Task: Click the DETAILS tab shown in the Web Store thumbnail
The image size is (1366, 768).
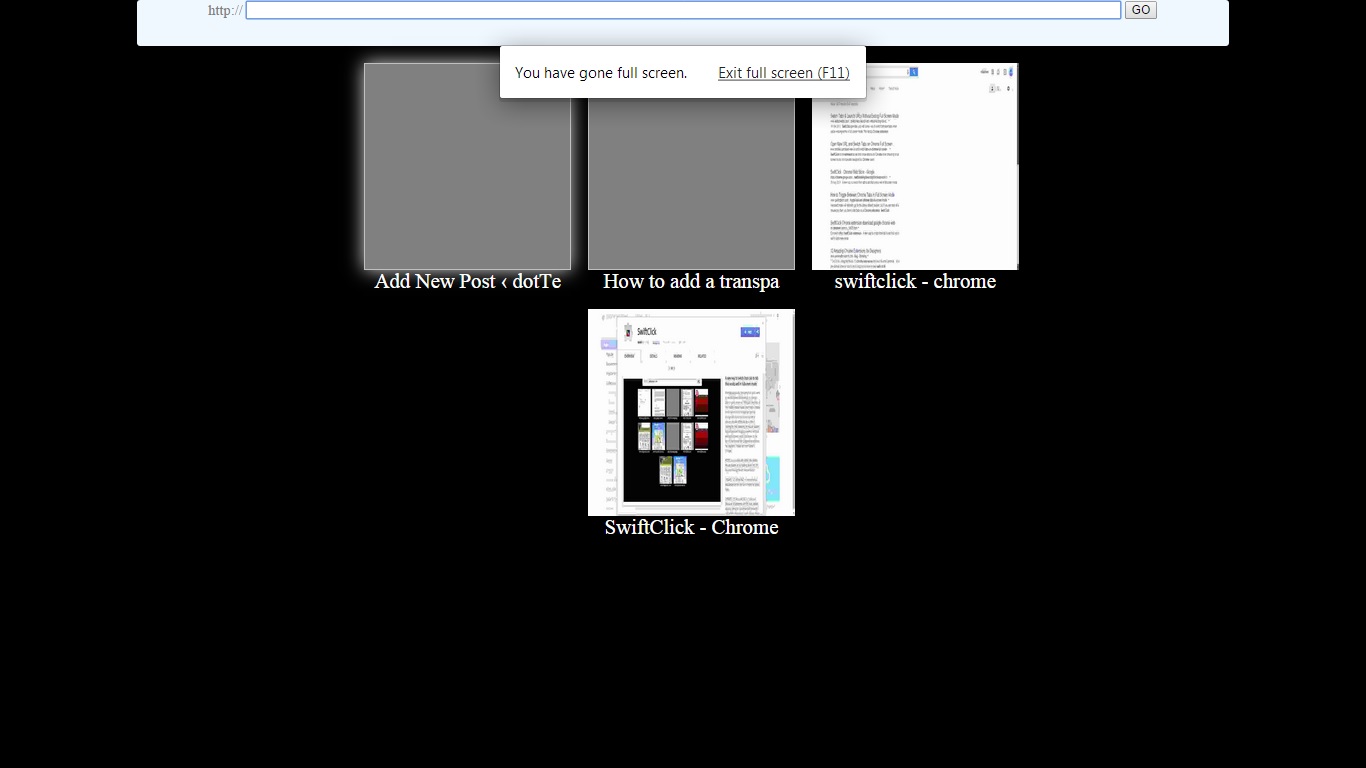Action: (x=653, y=356)
